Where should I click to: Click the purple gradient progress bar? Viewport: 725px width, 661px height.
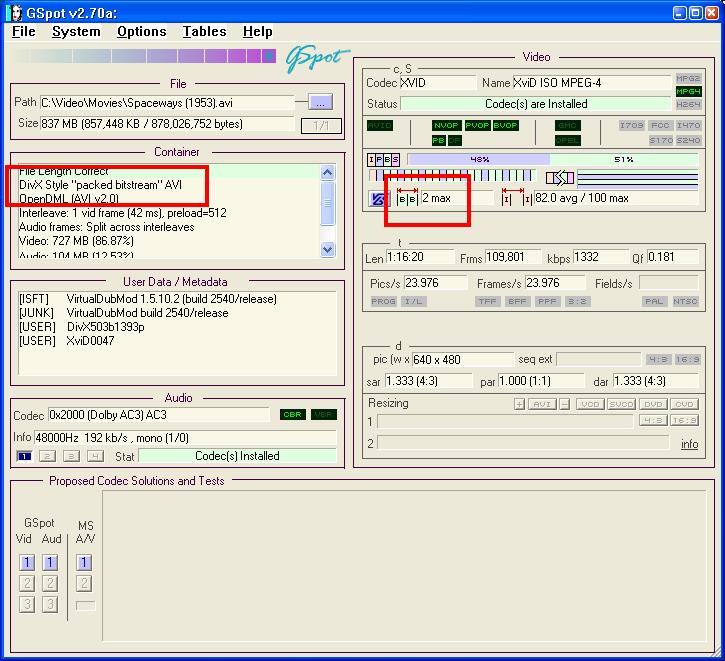[146, 56]
